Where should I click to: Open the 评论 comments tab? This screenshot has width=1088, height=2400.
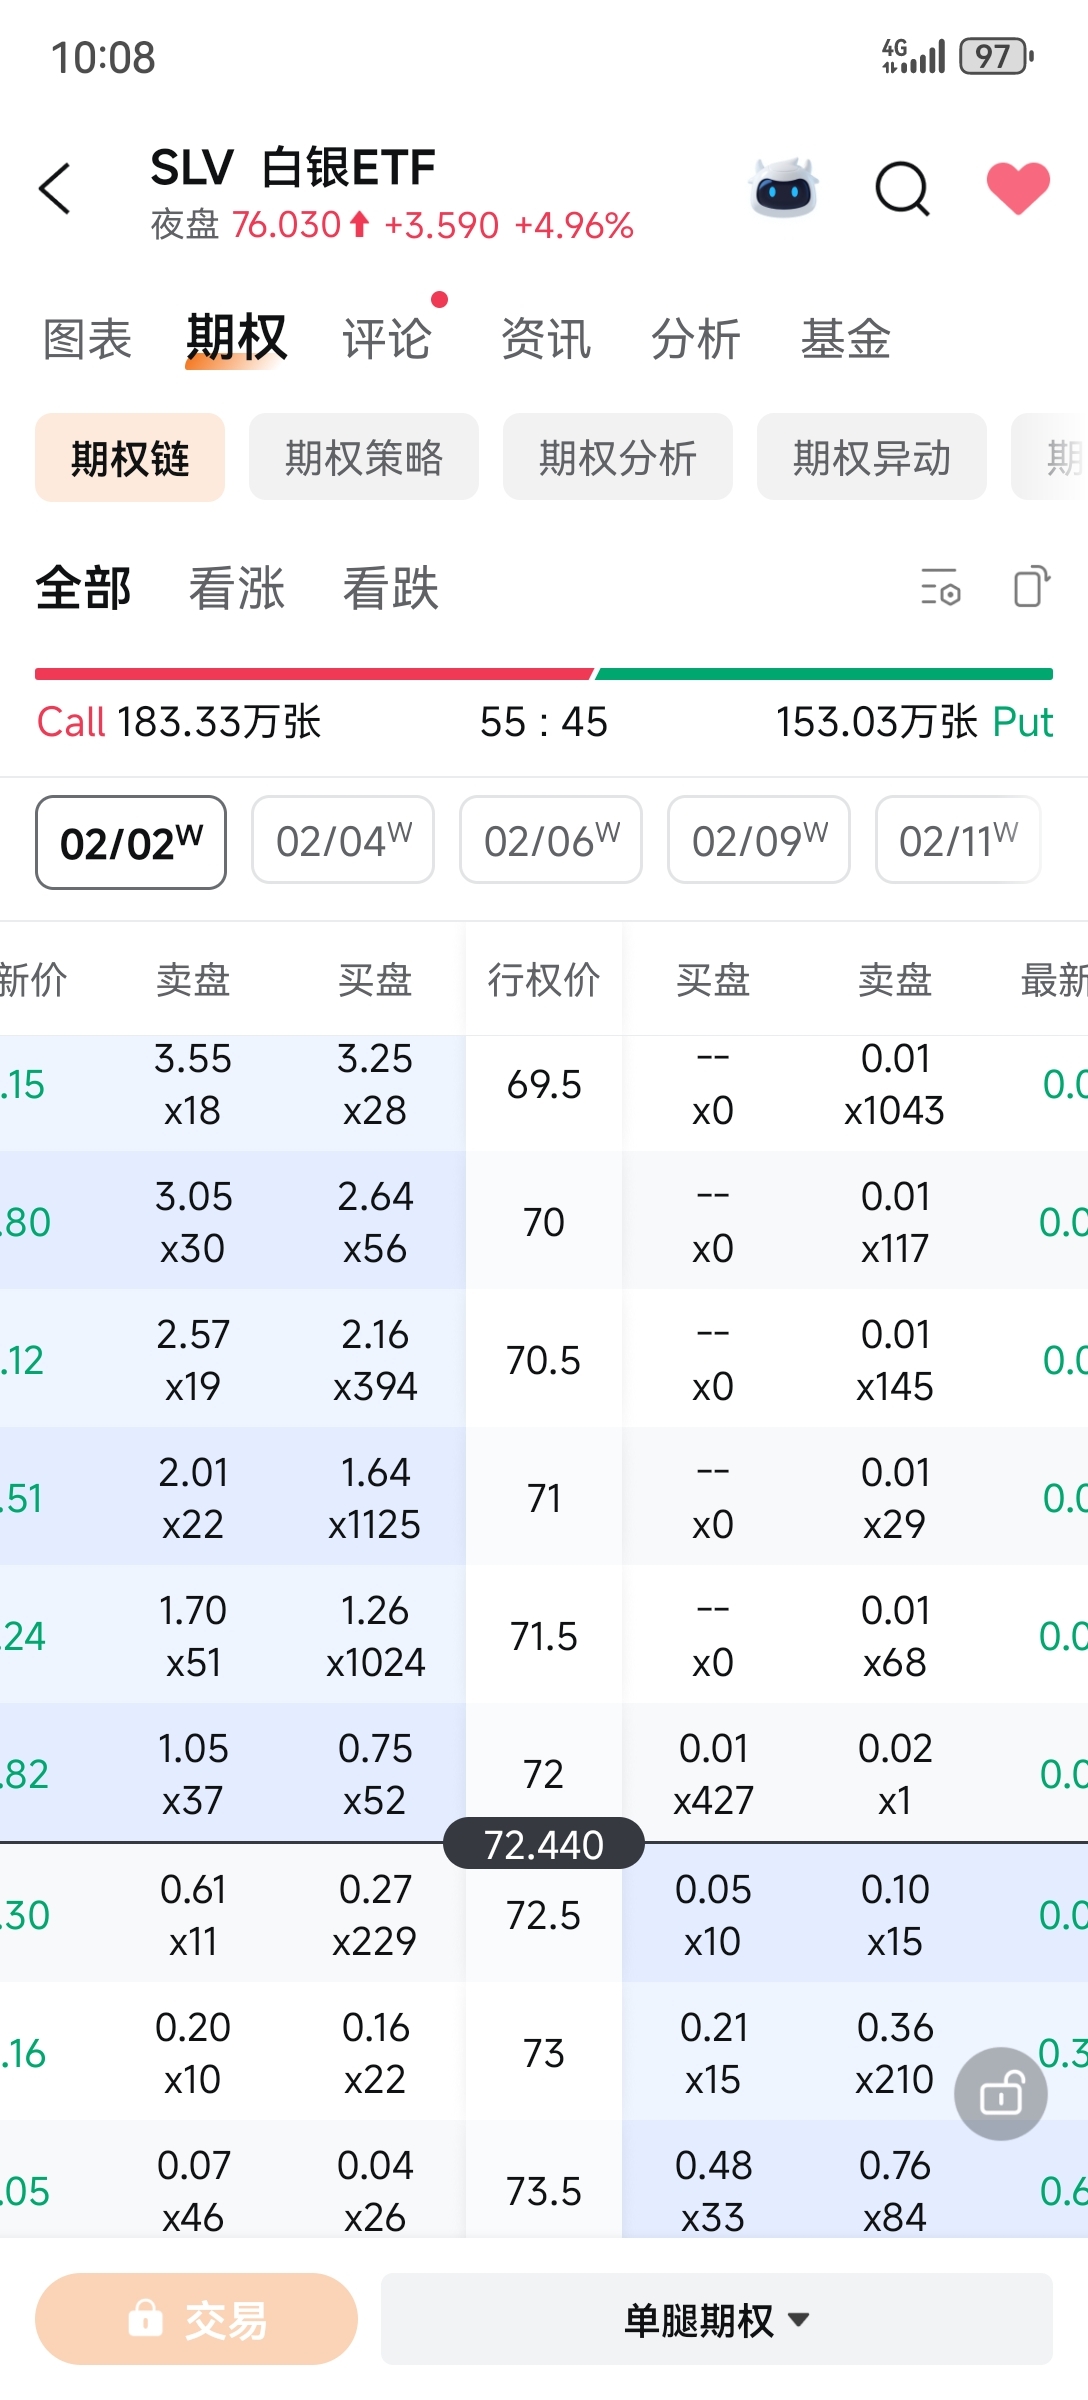[x=387, y=339]
